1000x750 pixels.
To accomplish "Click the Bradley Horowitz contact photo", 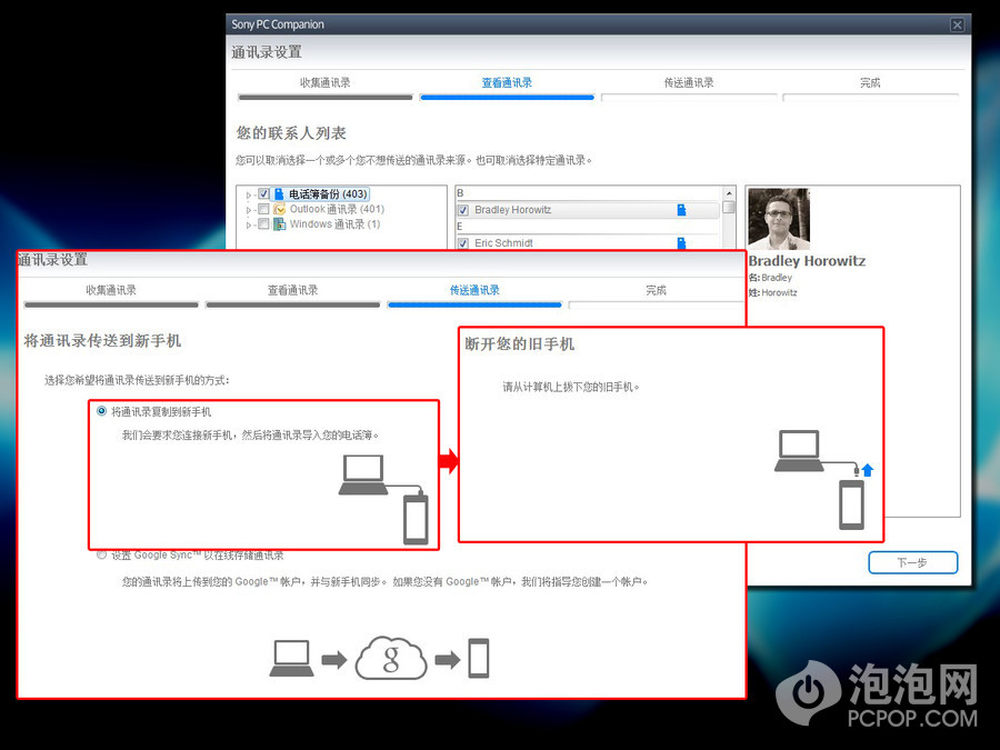I will tap(779, 218).
